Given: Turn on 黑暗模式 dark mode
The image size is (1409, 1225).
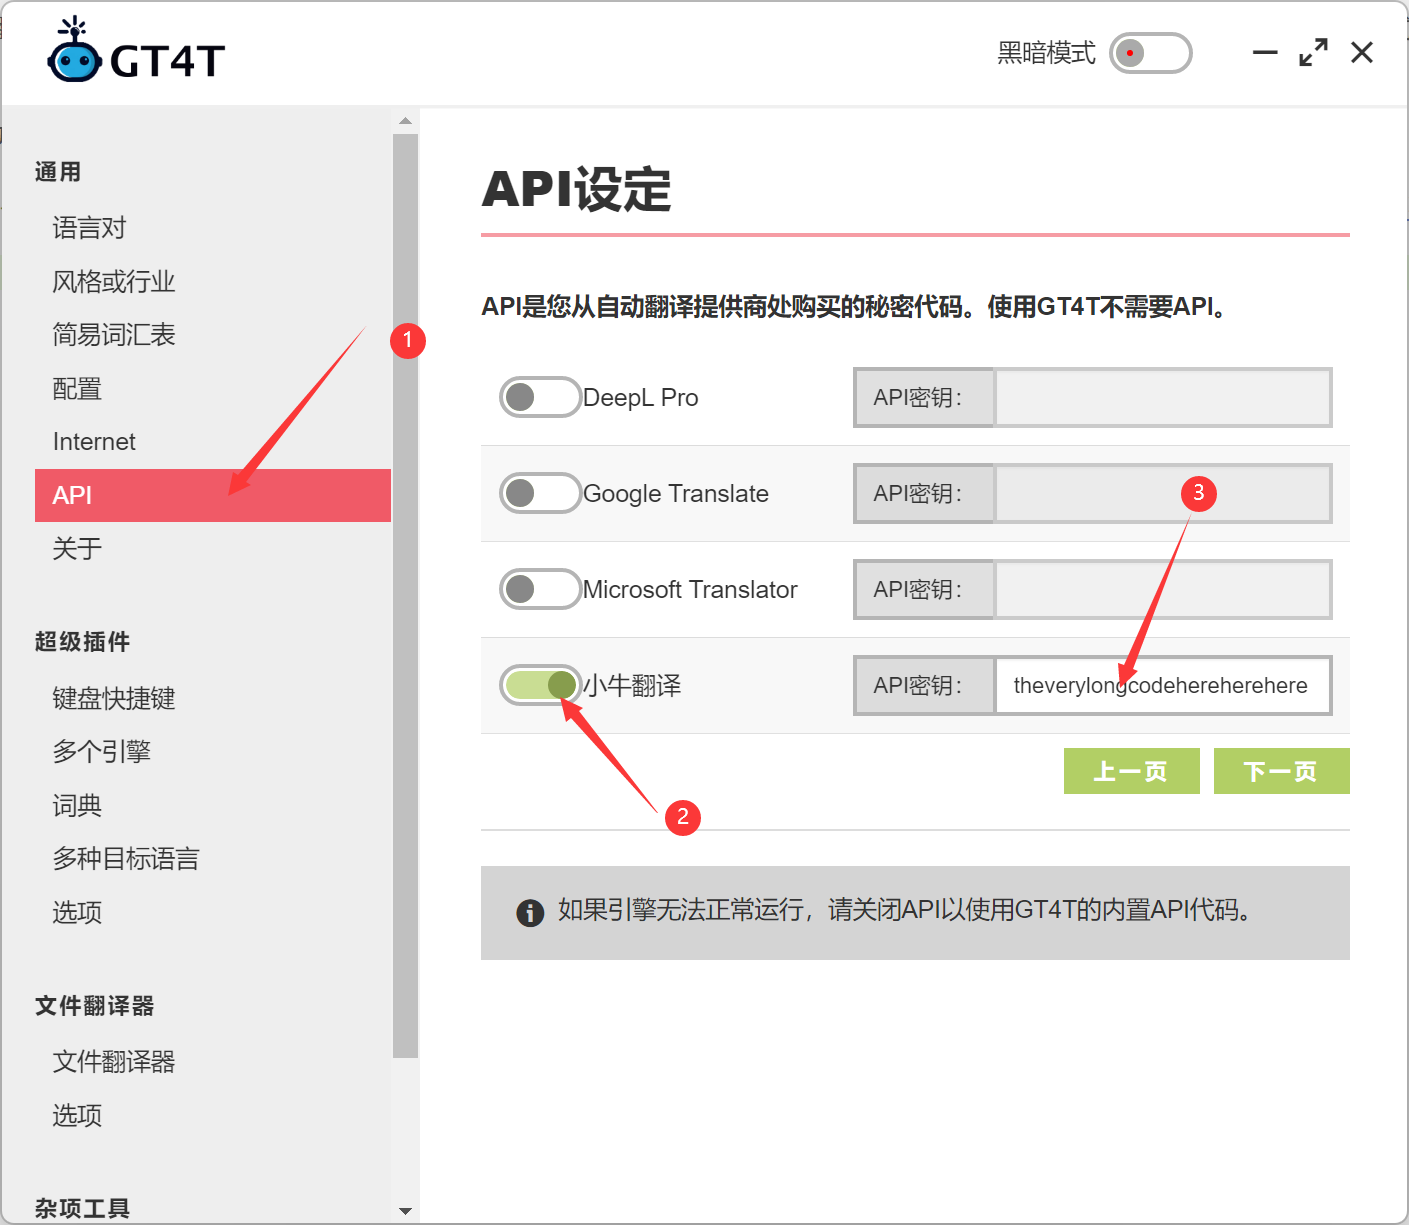Looking at the screenshot, I should click(1150, 53).
